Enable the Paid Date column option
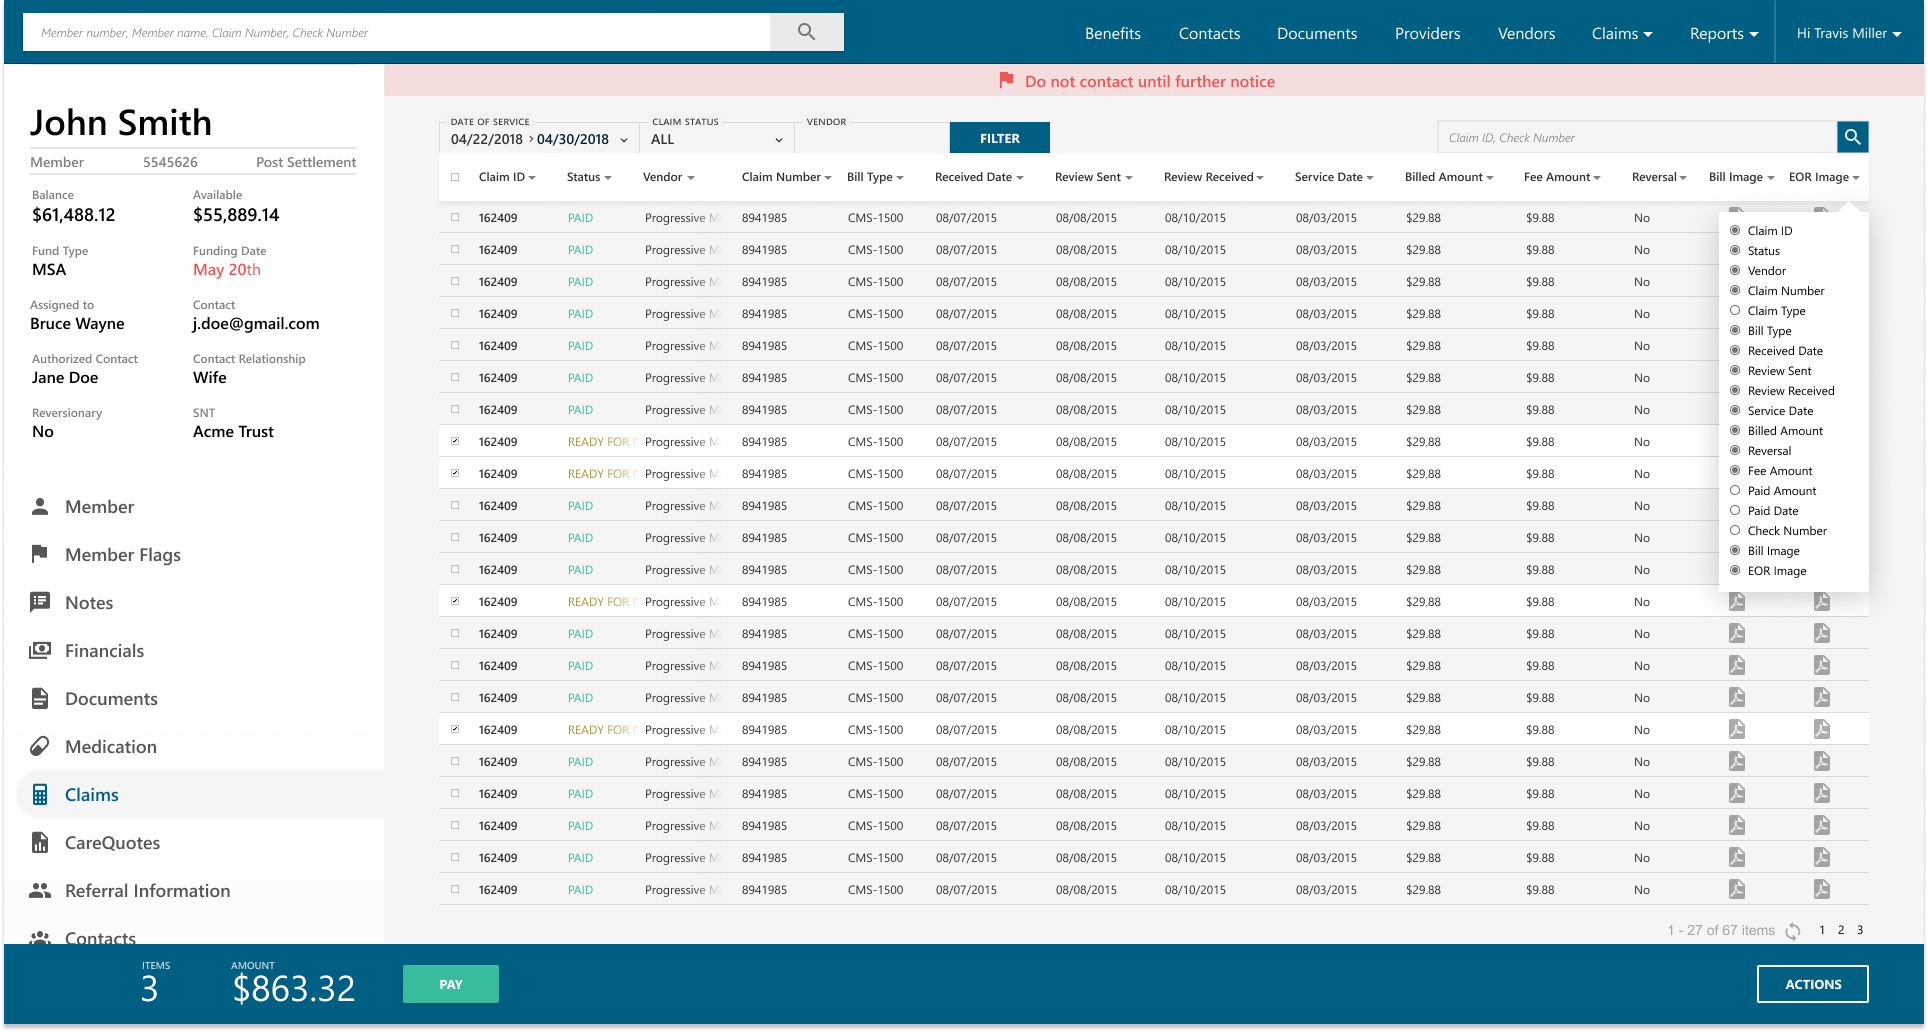Screen dimensions: 1928x1032 click(1735, 510)
